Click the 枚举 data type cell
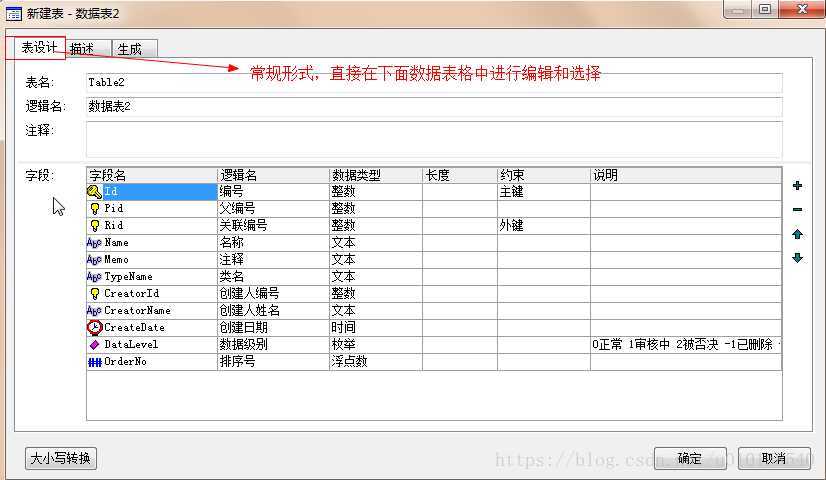Screen dimensions: 826x480 click(376, 345)
